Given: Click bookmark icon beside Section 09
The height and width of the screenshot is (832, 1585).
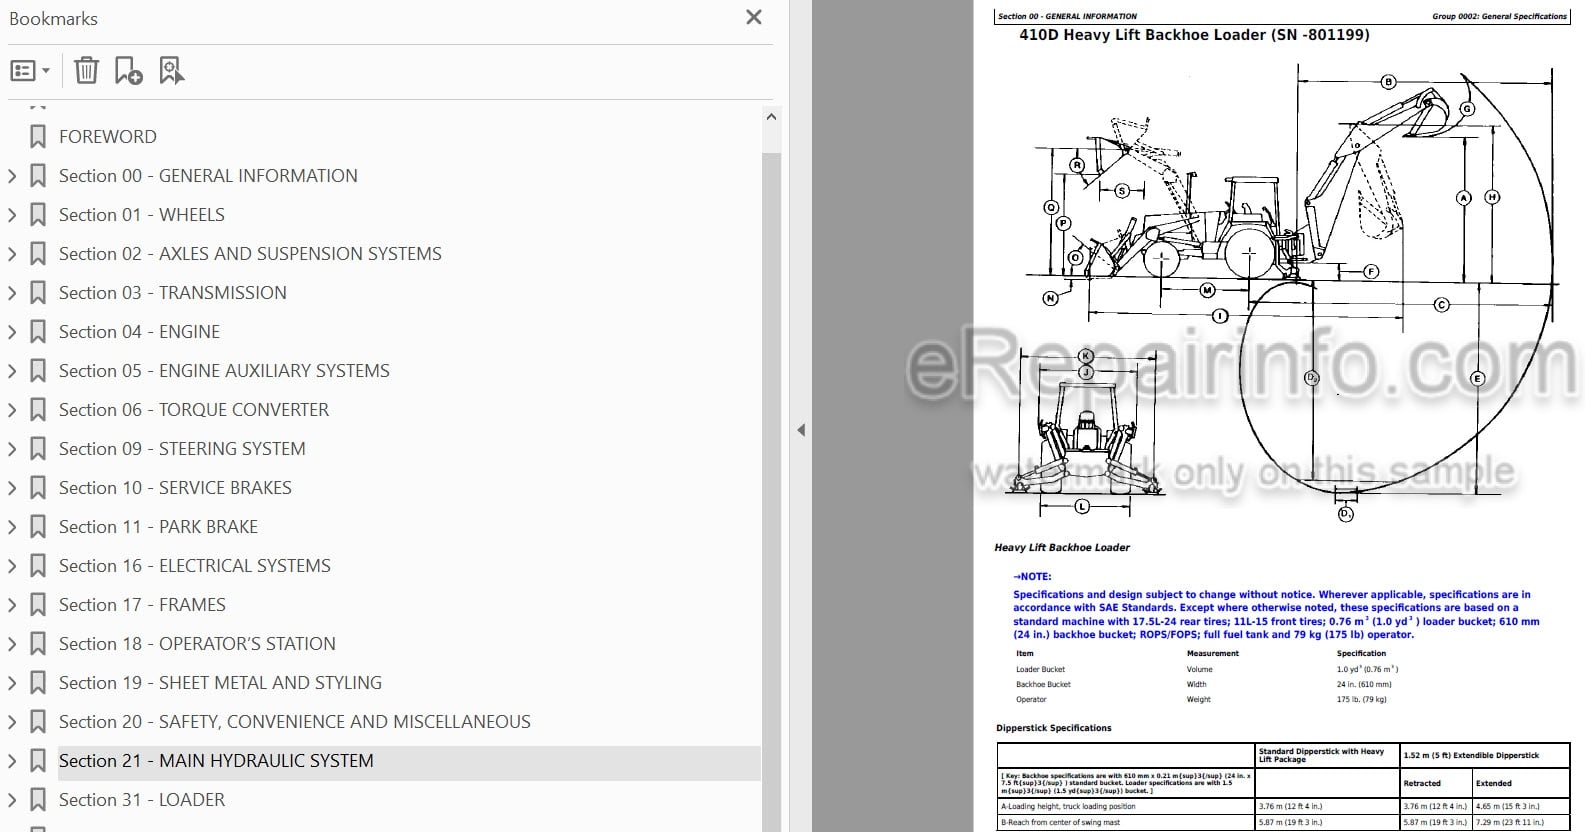Looking at the screenshot, I should (38, 449).
